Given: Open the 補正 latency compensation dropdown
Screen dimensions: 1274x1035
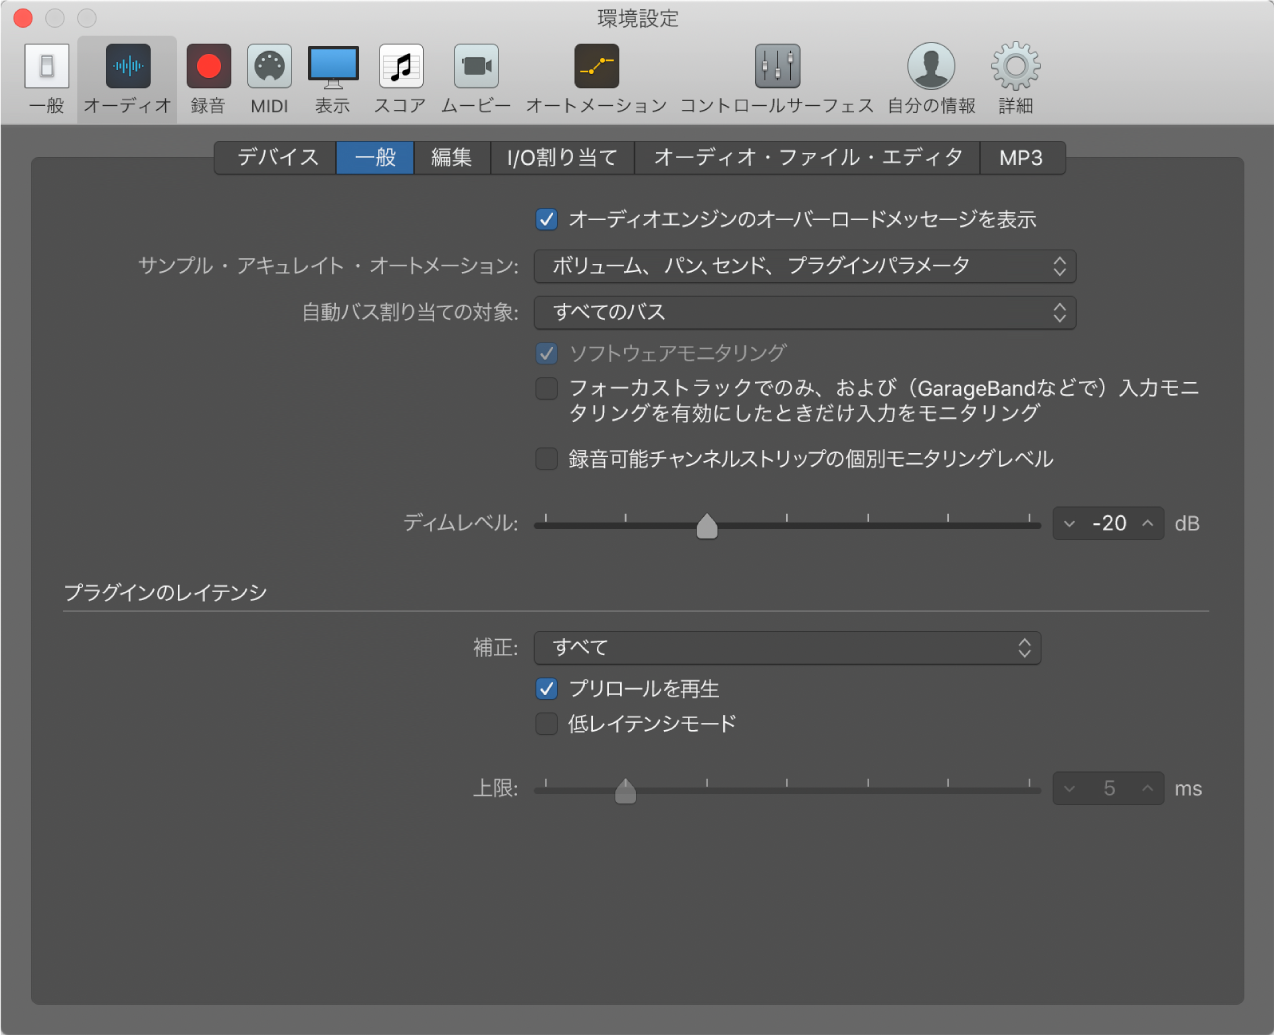Looking at the screenshot, I should click(788, 648).
